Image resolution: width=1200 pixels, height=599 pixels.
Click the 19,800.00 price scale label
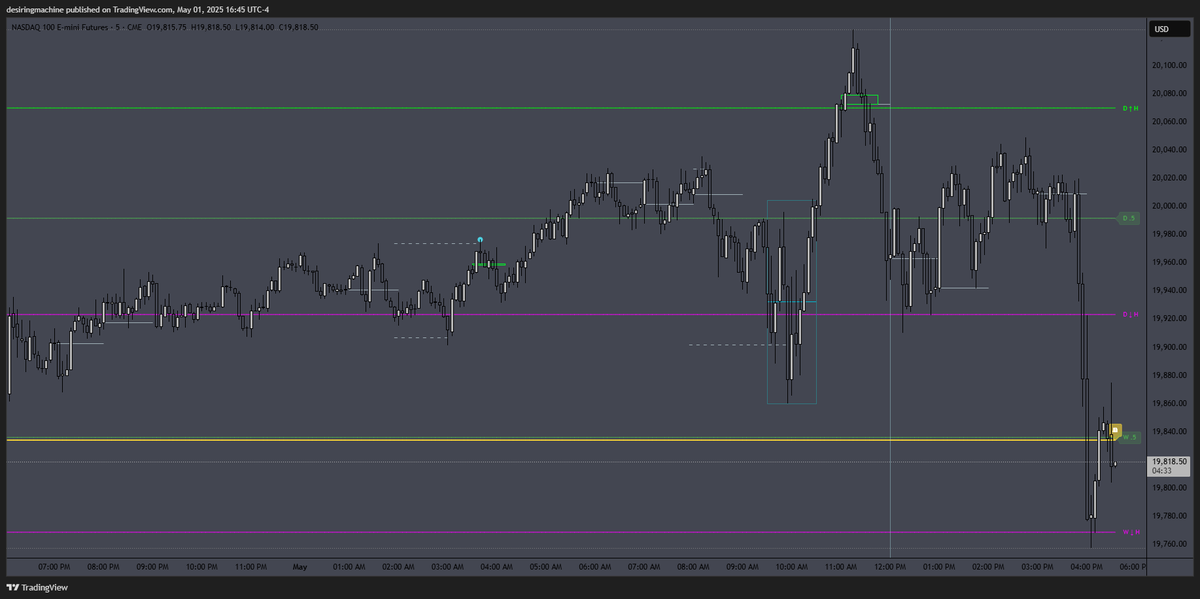(x=1169, y=487)
